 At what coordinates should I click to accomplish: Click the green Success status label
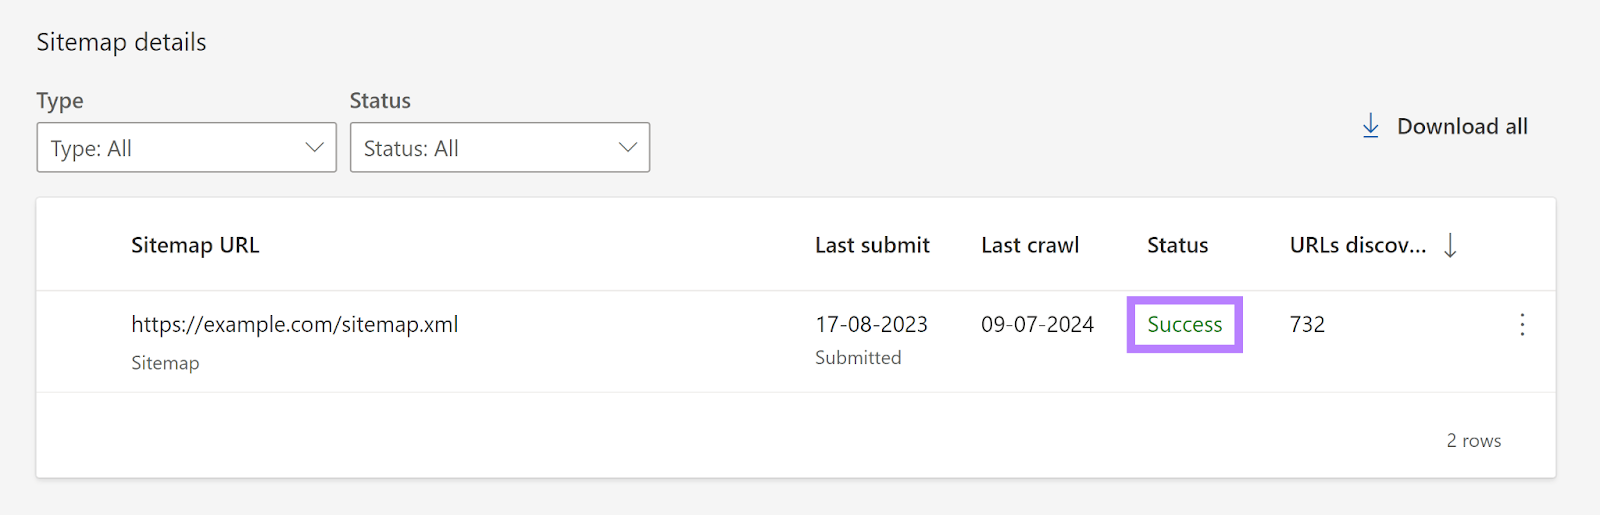point(1184,324)
